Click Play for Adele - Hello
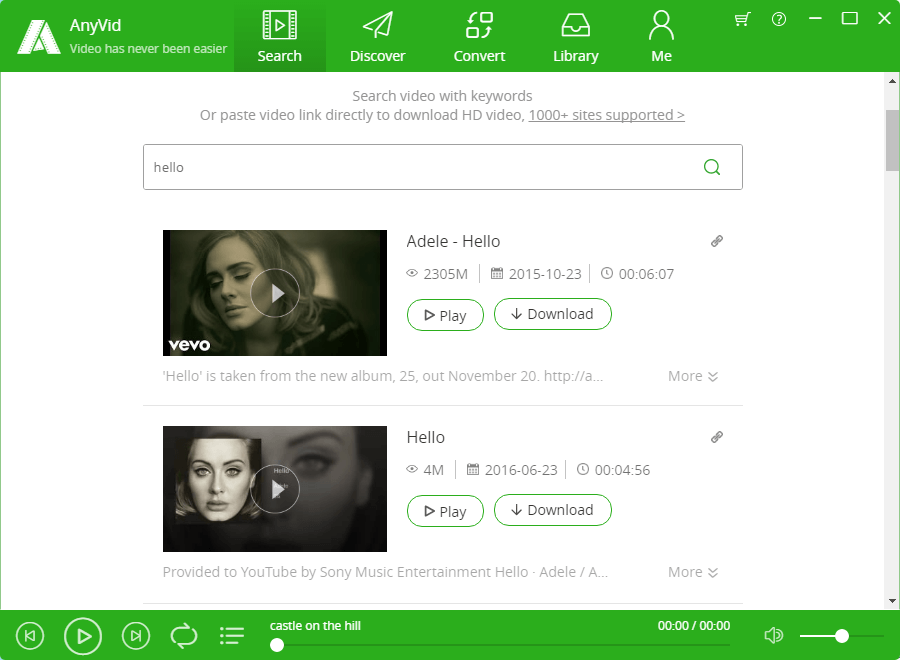900x660 pixels. [x=445, y=315]
